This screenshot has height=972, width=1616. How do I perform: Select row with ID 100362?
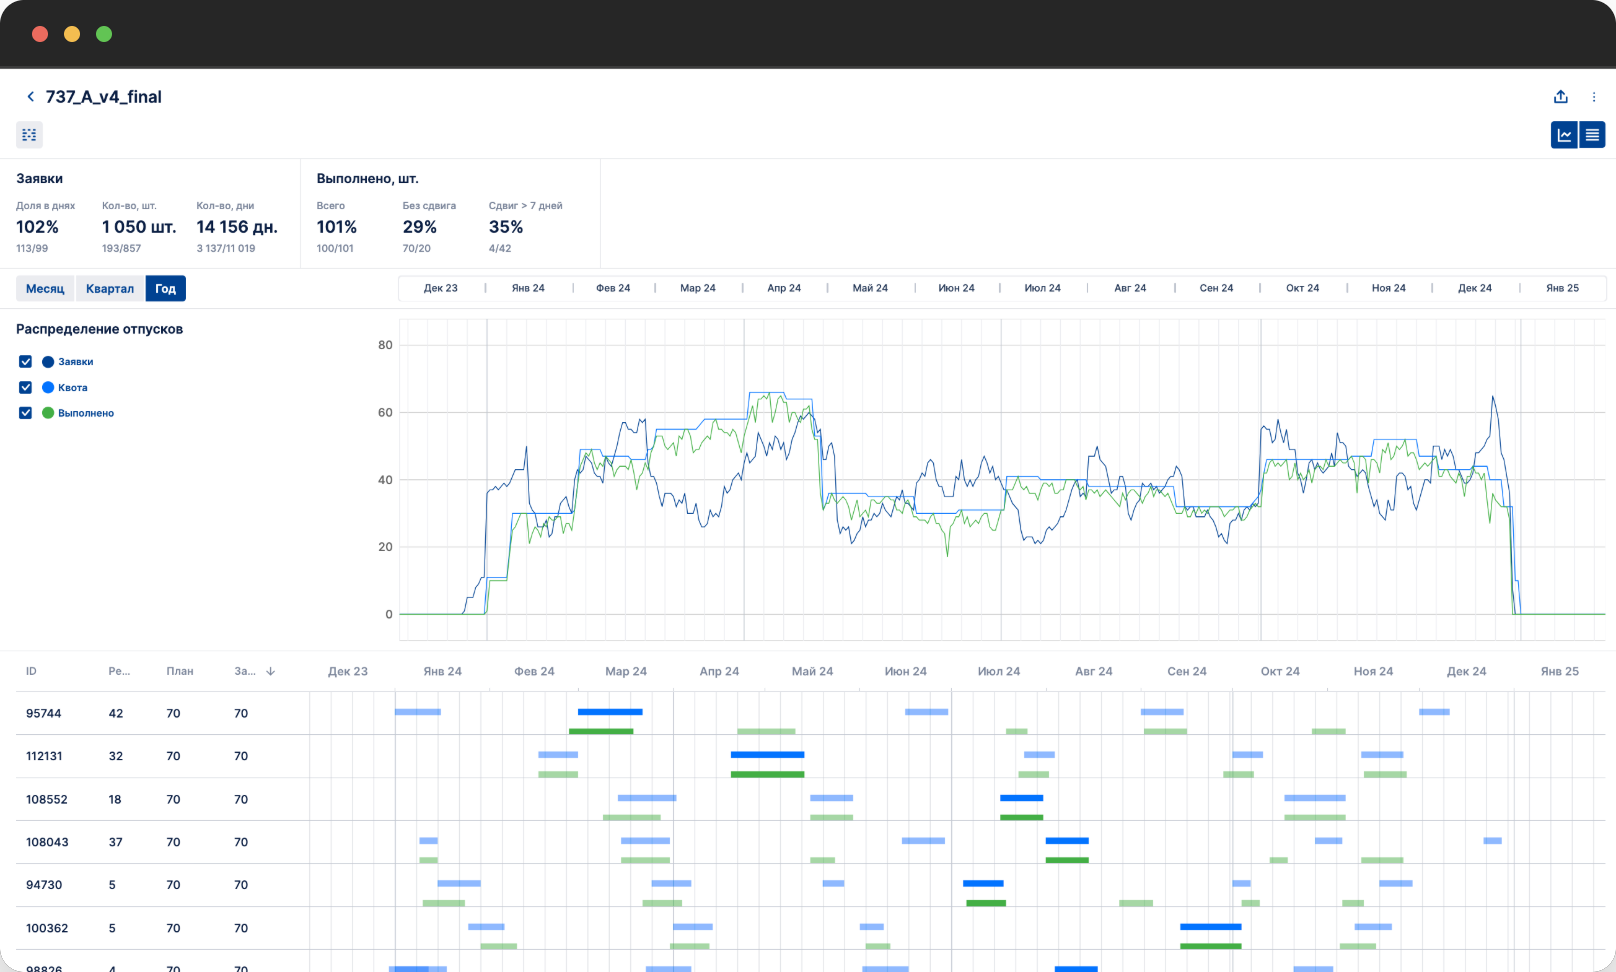coord(809,928)
